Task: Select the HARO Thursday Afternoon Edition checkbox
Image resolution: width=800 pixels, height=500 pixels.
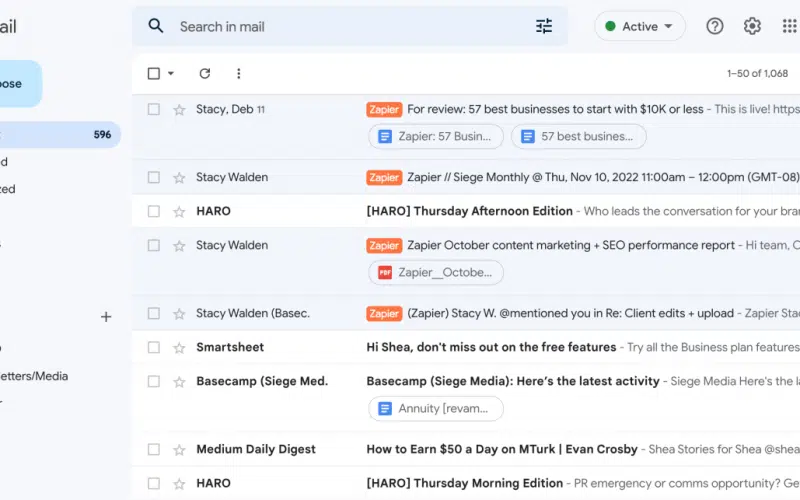Action: tap(154, 211)
